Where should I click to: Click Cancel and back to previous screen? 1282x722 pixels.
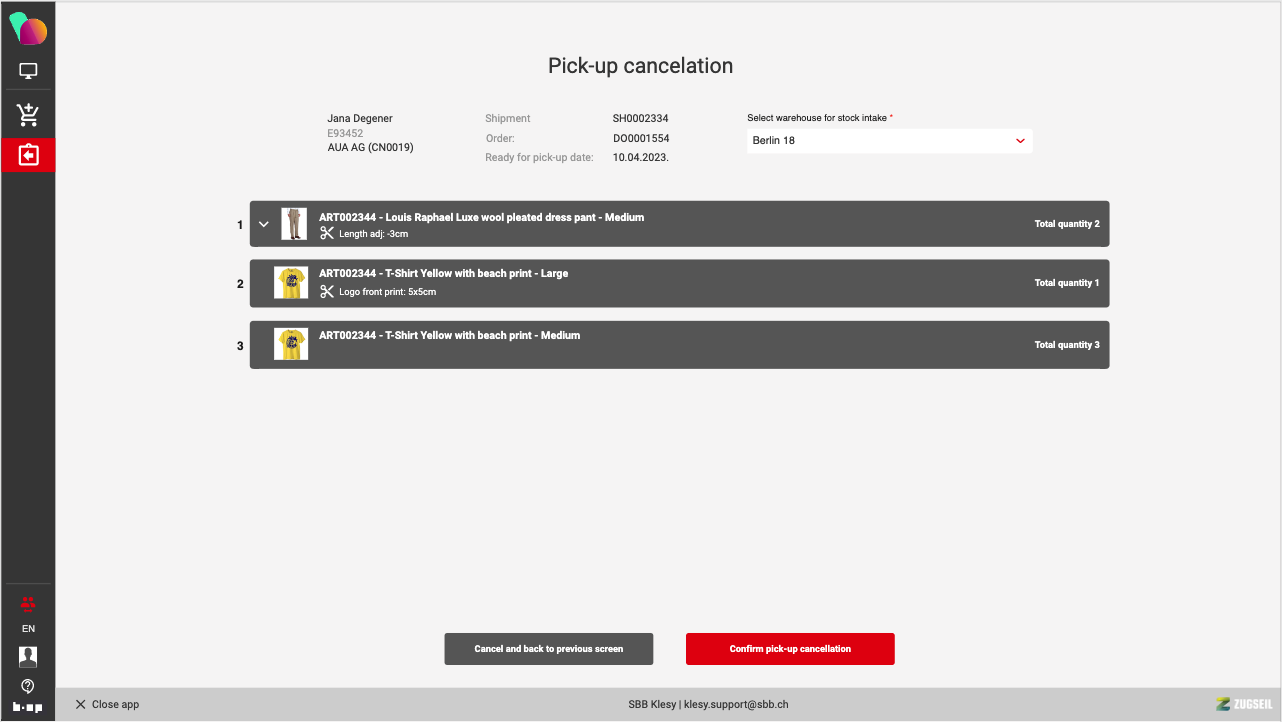tap(548, 649)
